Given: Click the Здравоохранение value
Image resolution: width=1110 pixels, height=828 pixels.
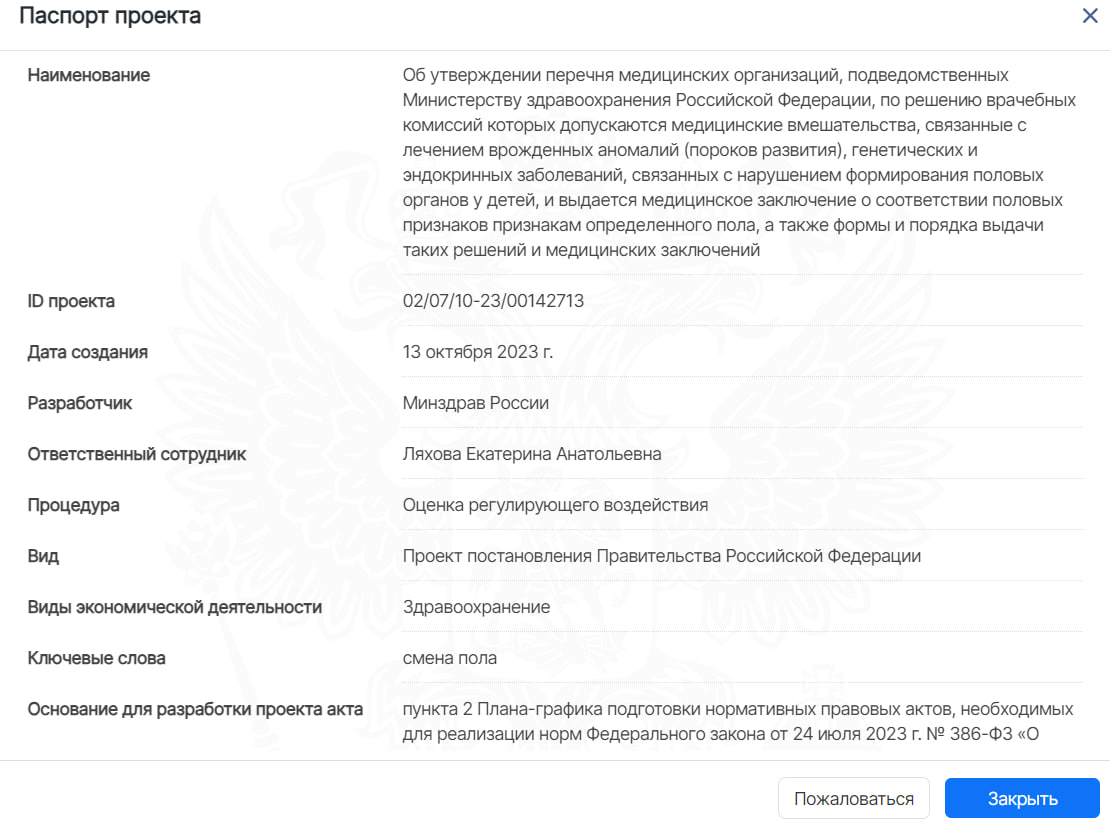Looking at the screenshot, I should pyautogui.click(x=476, y=606).
